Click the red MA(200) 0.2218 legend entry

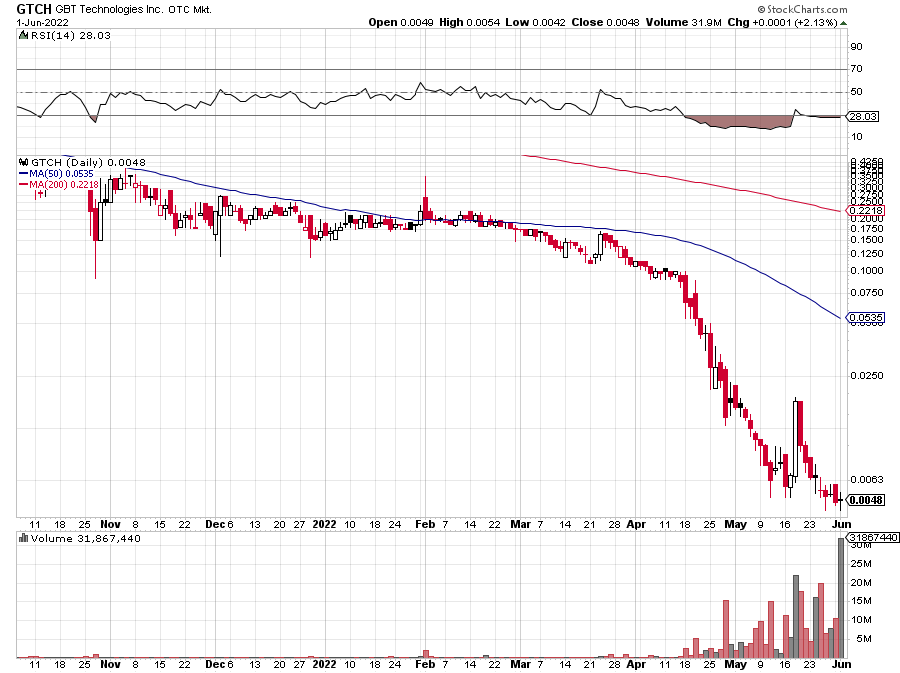click(x=59, y=184)
